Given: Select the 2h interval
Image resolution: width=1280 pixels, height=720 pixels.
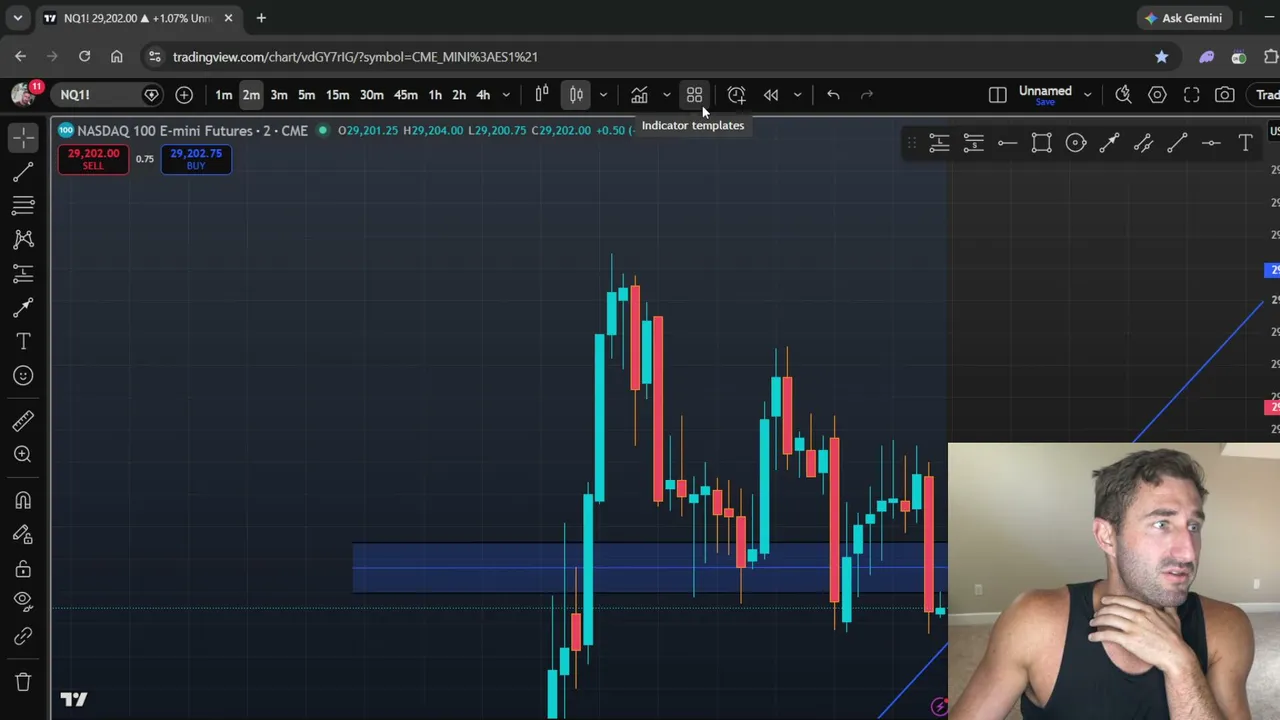Looking at the screenshot, I should coord(459,95).
